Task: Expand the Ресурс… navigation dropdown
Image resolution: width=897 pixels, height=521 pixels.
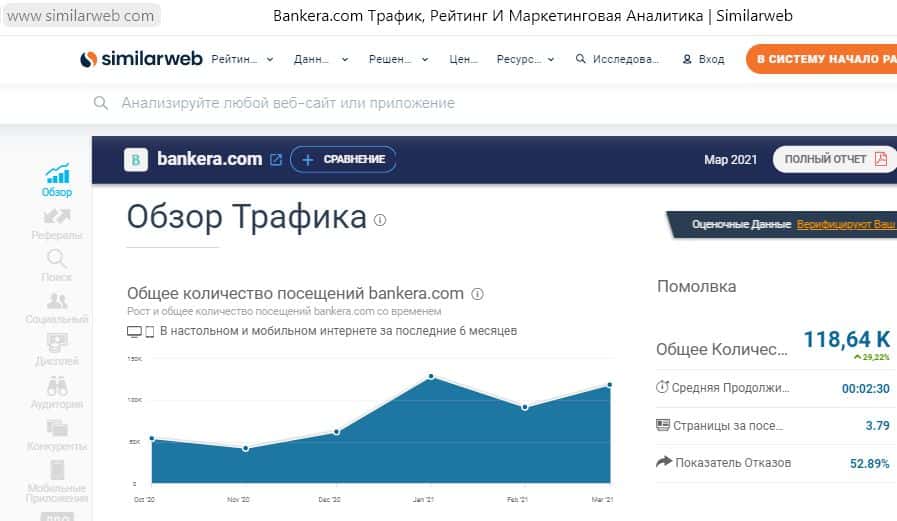Action: [x=525, y=59]
